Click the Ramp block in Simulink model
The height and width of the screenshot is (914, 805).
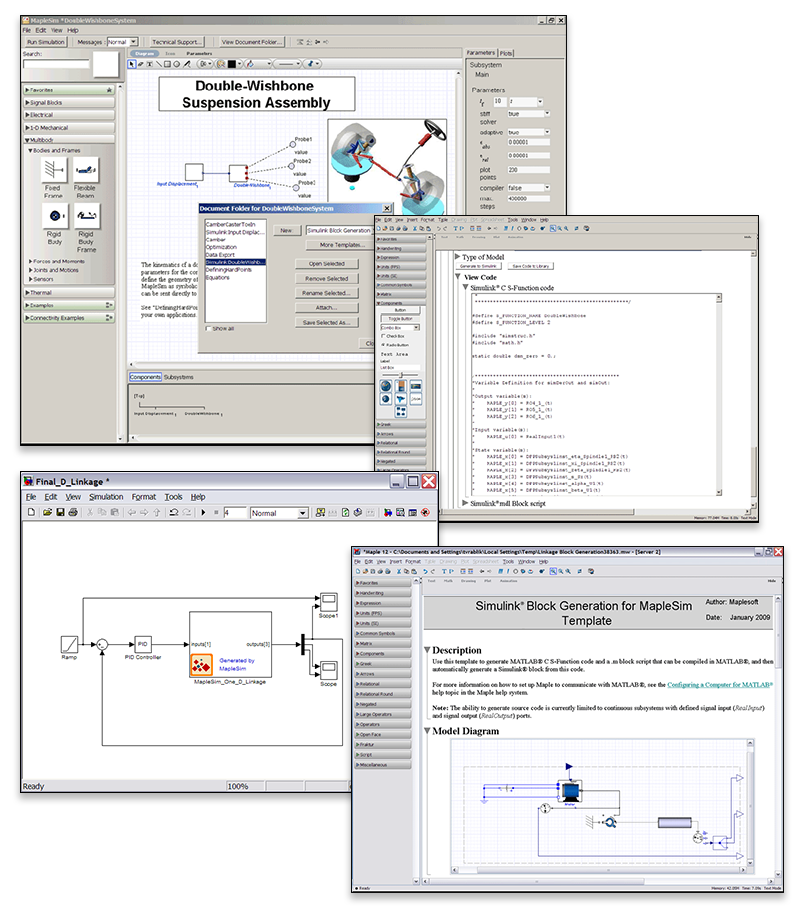(69, 644)
